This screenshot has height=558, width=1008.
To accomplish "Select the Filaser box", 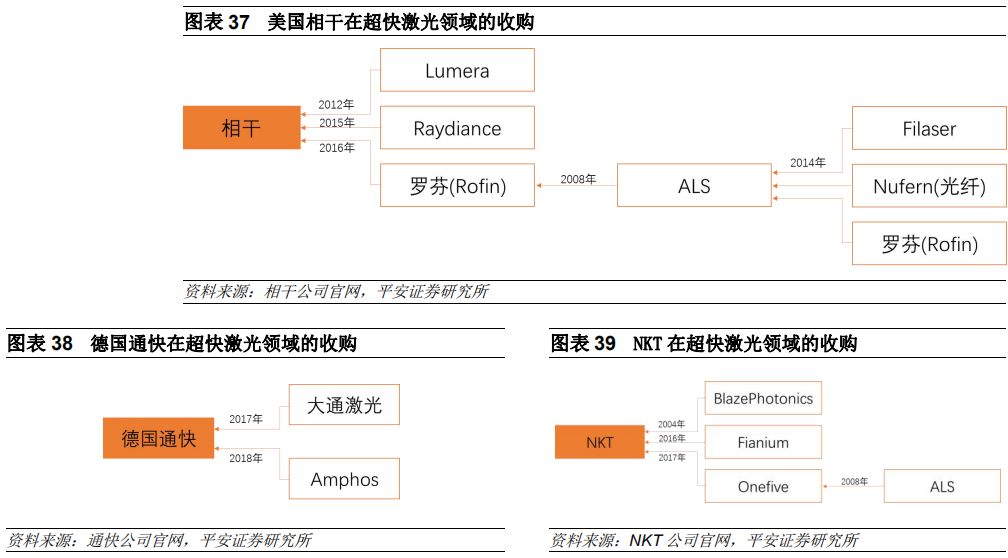I will (x=928, y=128).
